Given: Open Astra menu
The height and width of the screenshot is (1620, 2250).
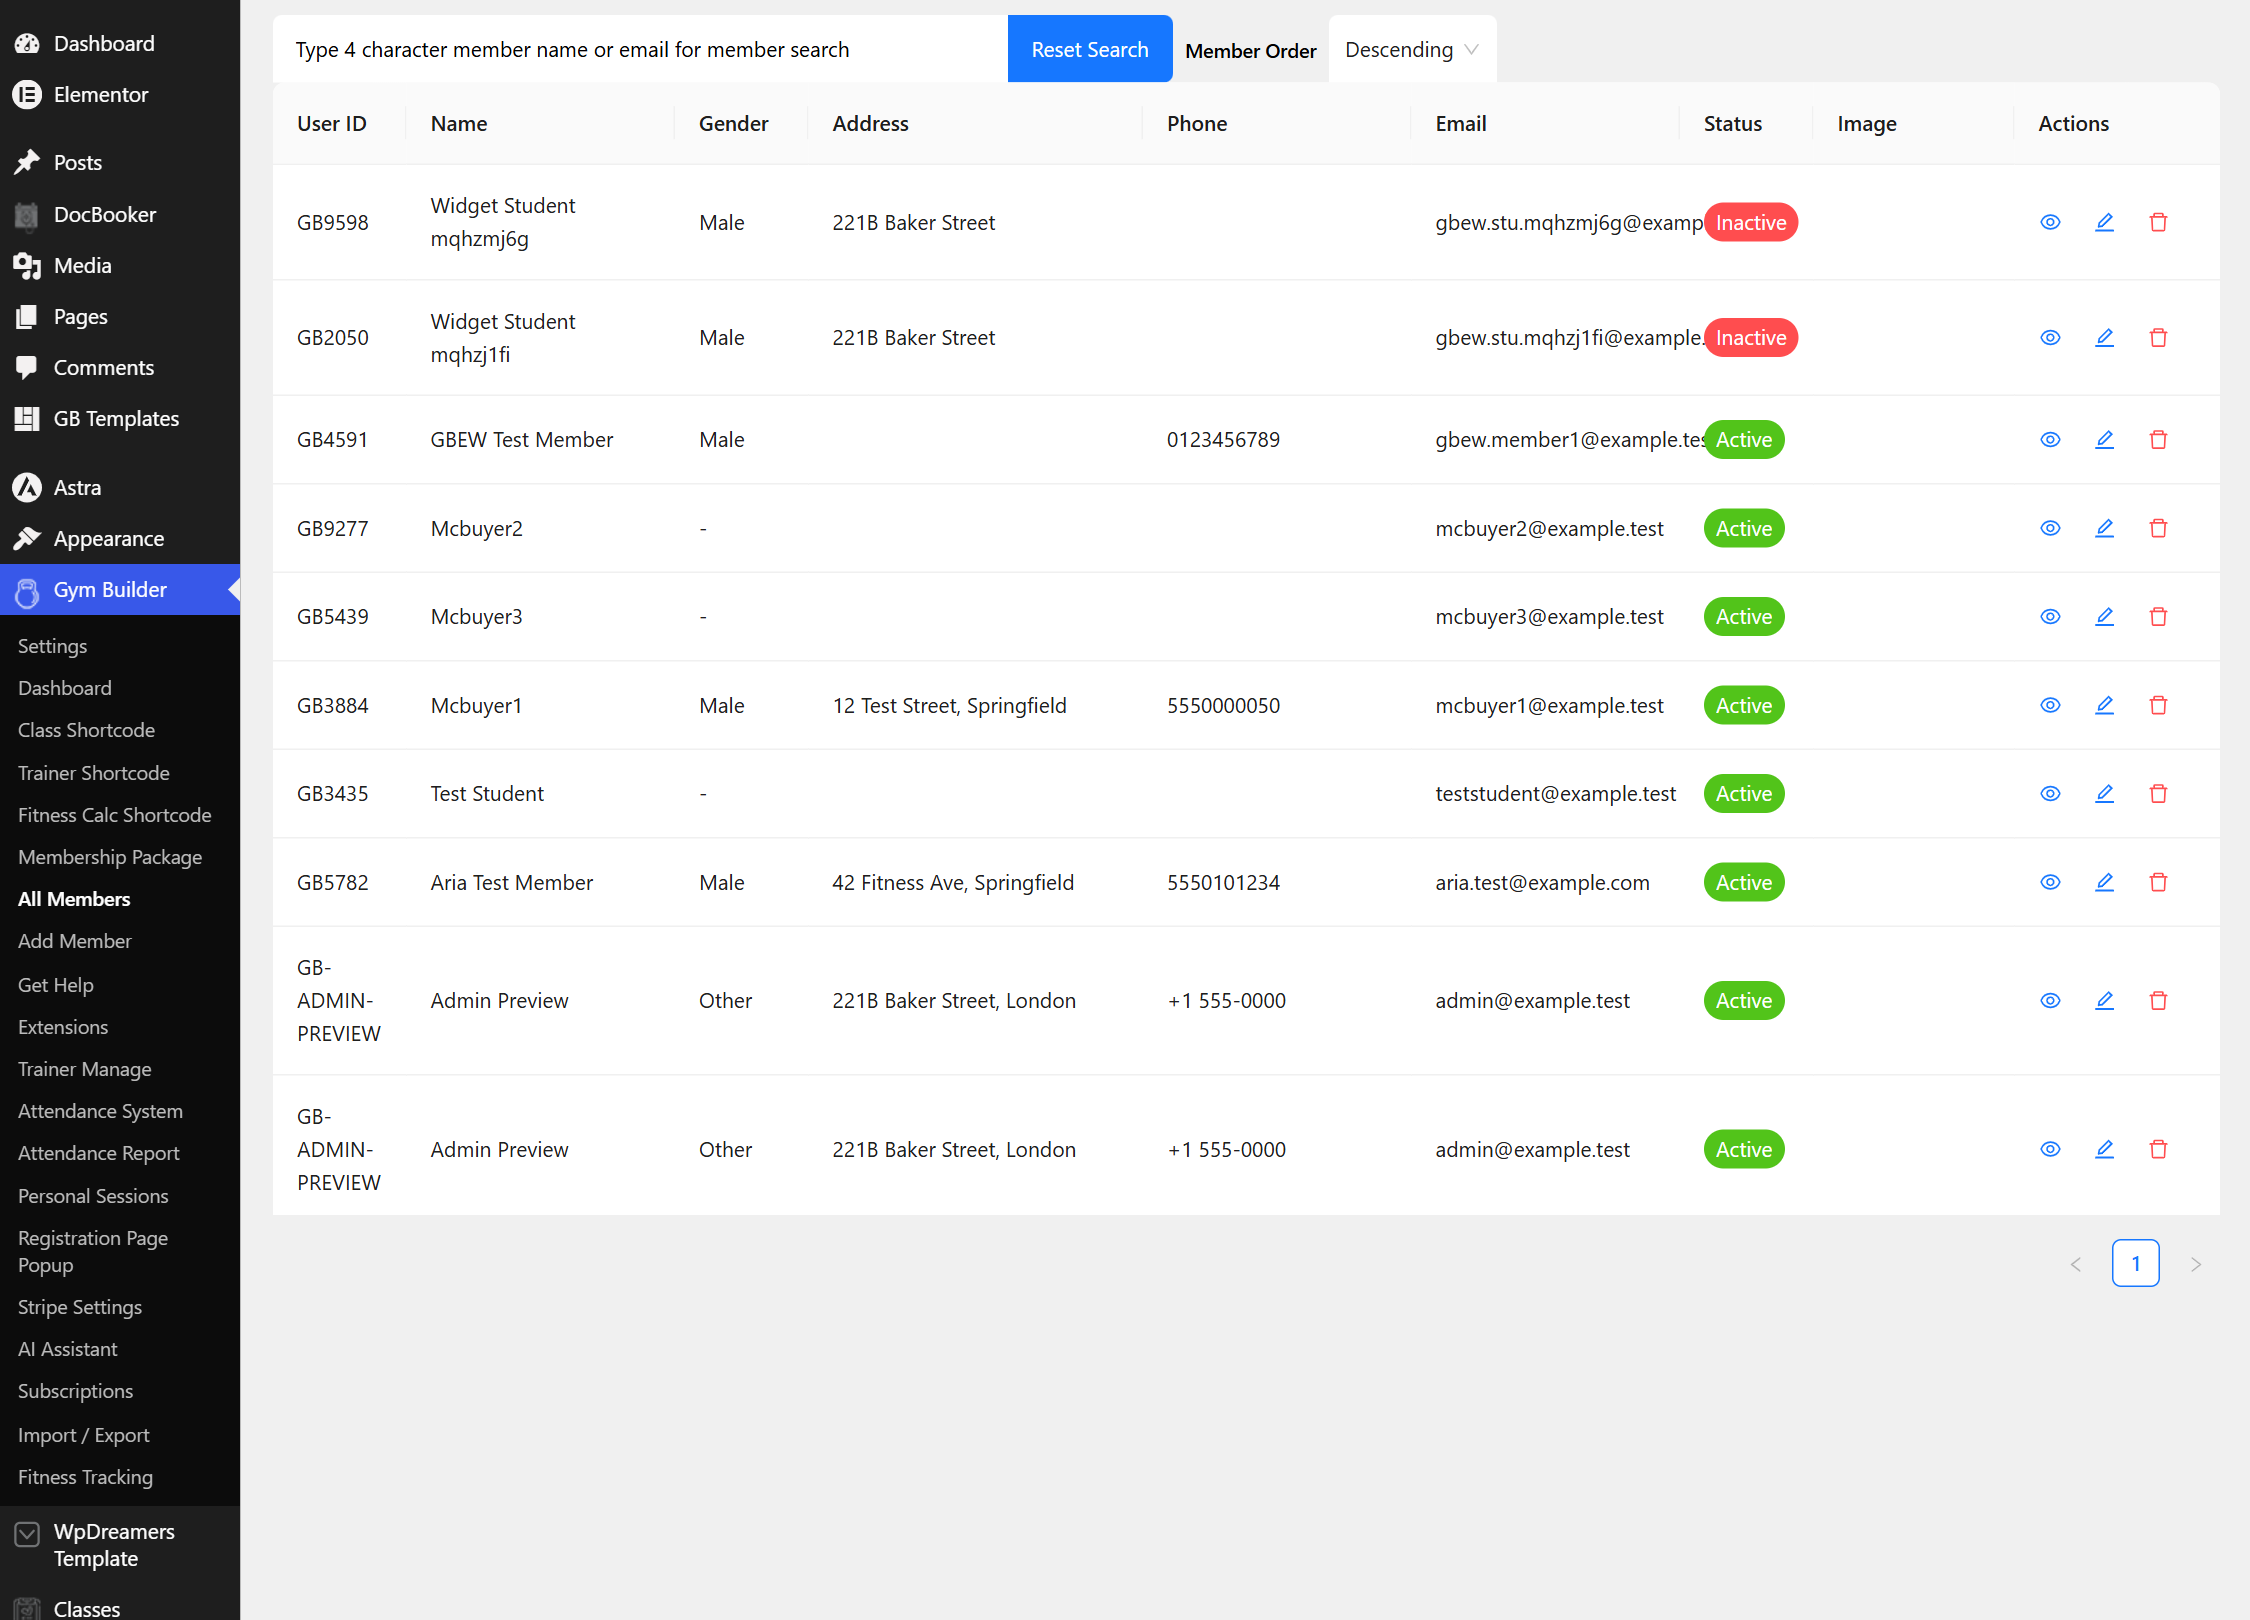Looking at the screenshot, I should 120,487.
